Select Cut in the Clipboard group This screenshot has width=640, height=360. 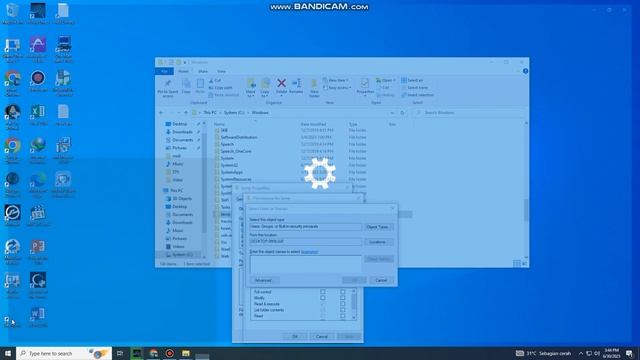coord(215,80)
